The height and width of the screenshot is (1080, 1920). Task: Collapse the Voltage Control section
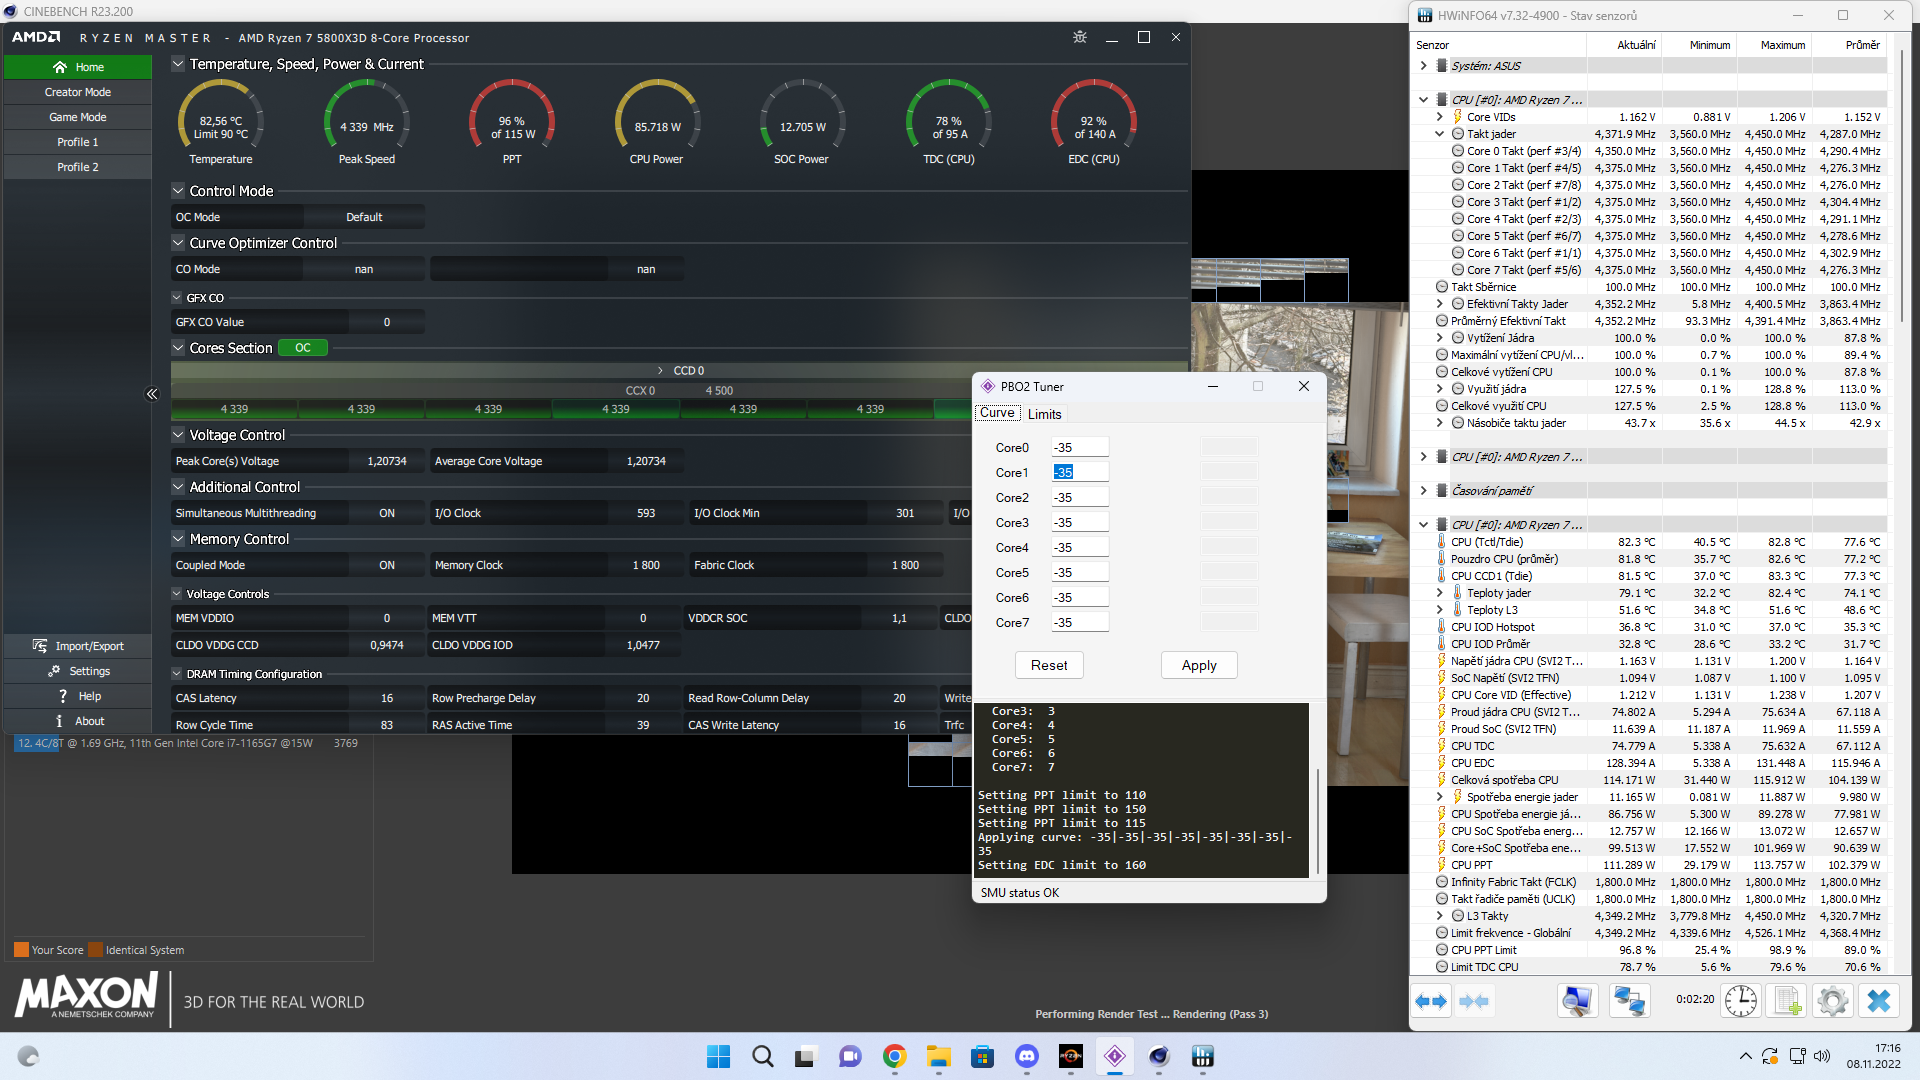pos(178,435)
